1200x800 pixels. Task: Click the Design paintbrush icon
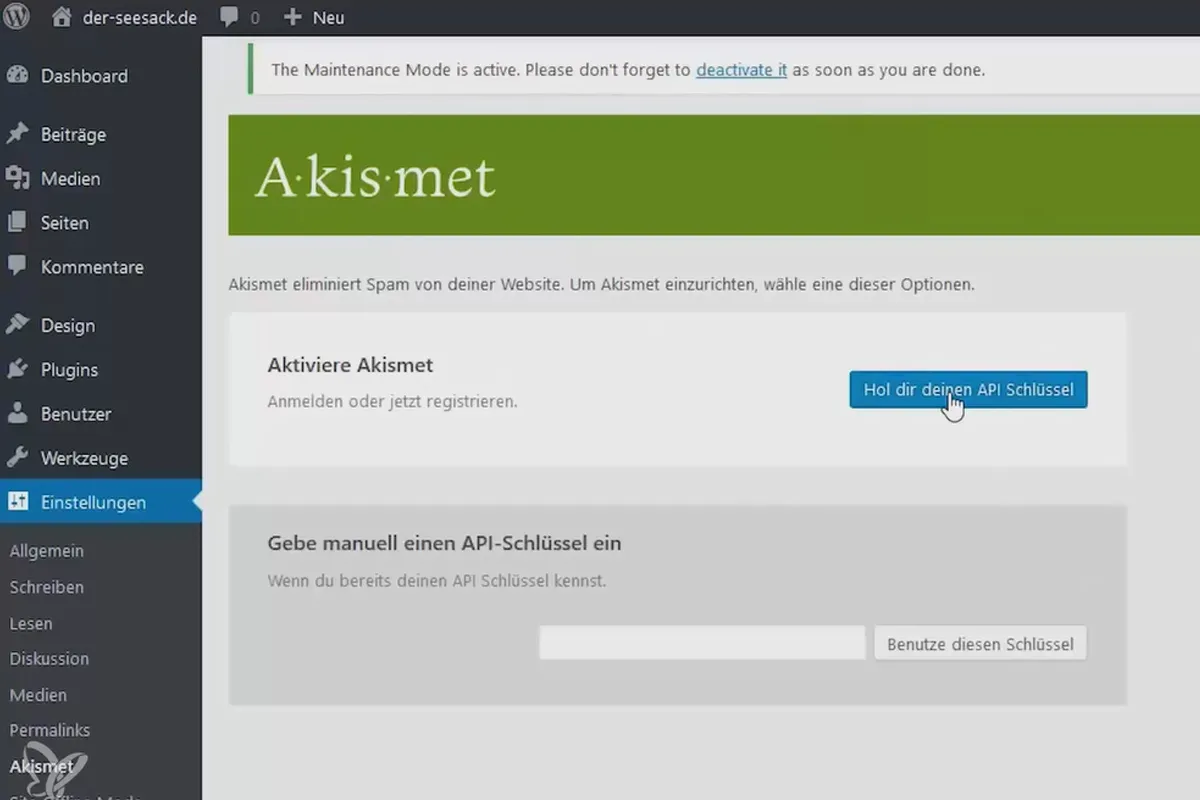point(17,325)
